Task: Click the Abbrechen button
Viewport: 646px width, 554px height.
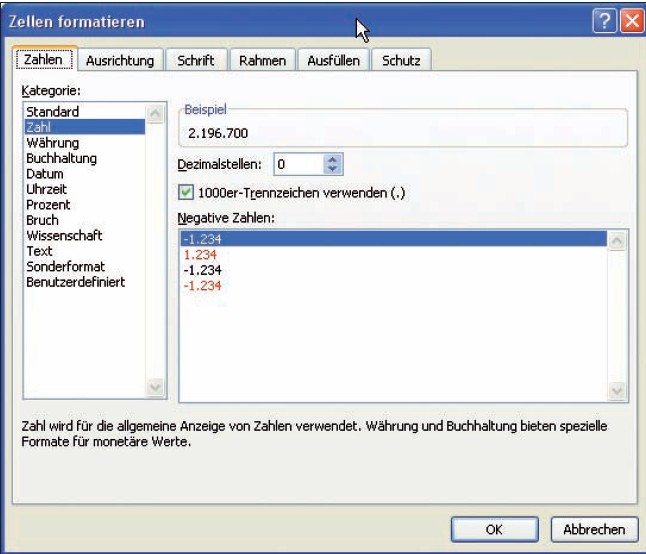Action: (x=594, y=529)
